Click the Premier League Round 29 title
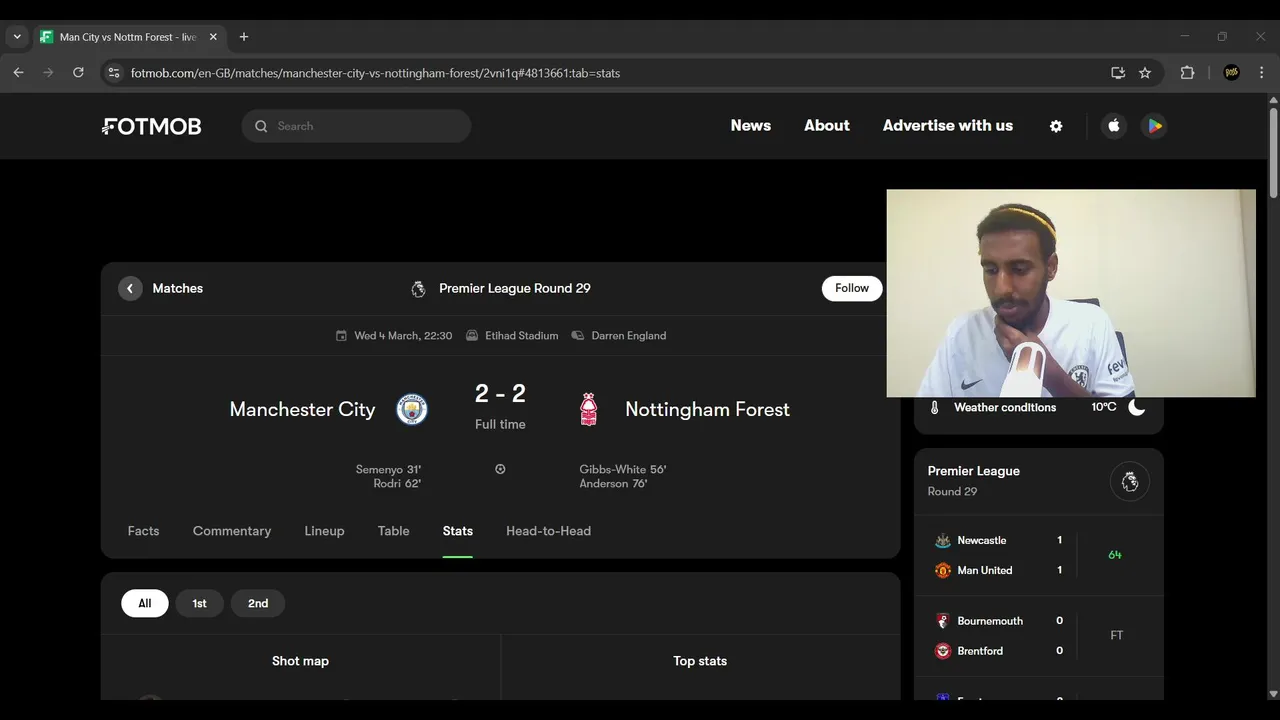 click(x=515, y=288)
